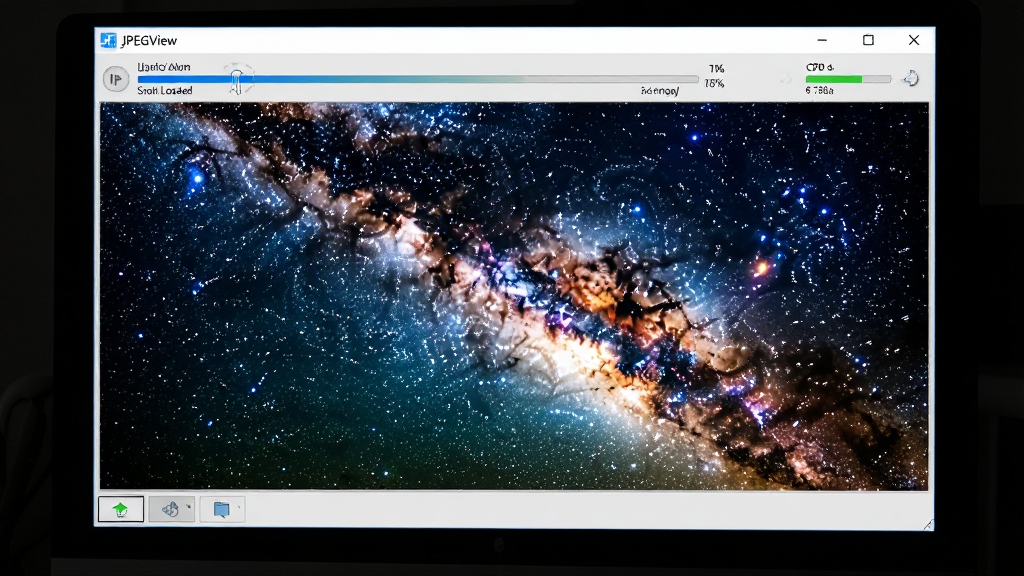Click the blue rotate icon in bottom toolbar
The height and width of the screenshot is (576, 1024).
[170, 509]
